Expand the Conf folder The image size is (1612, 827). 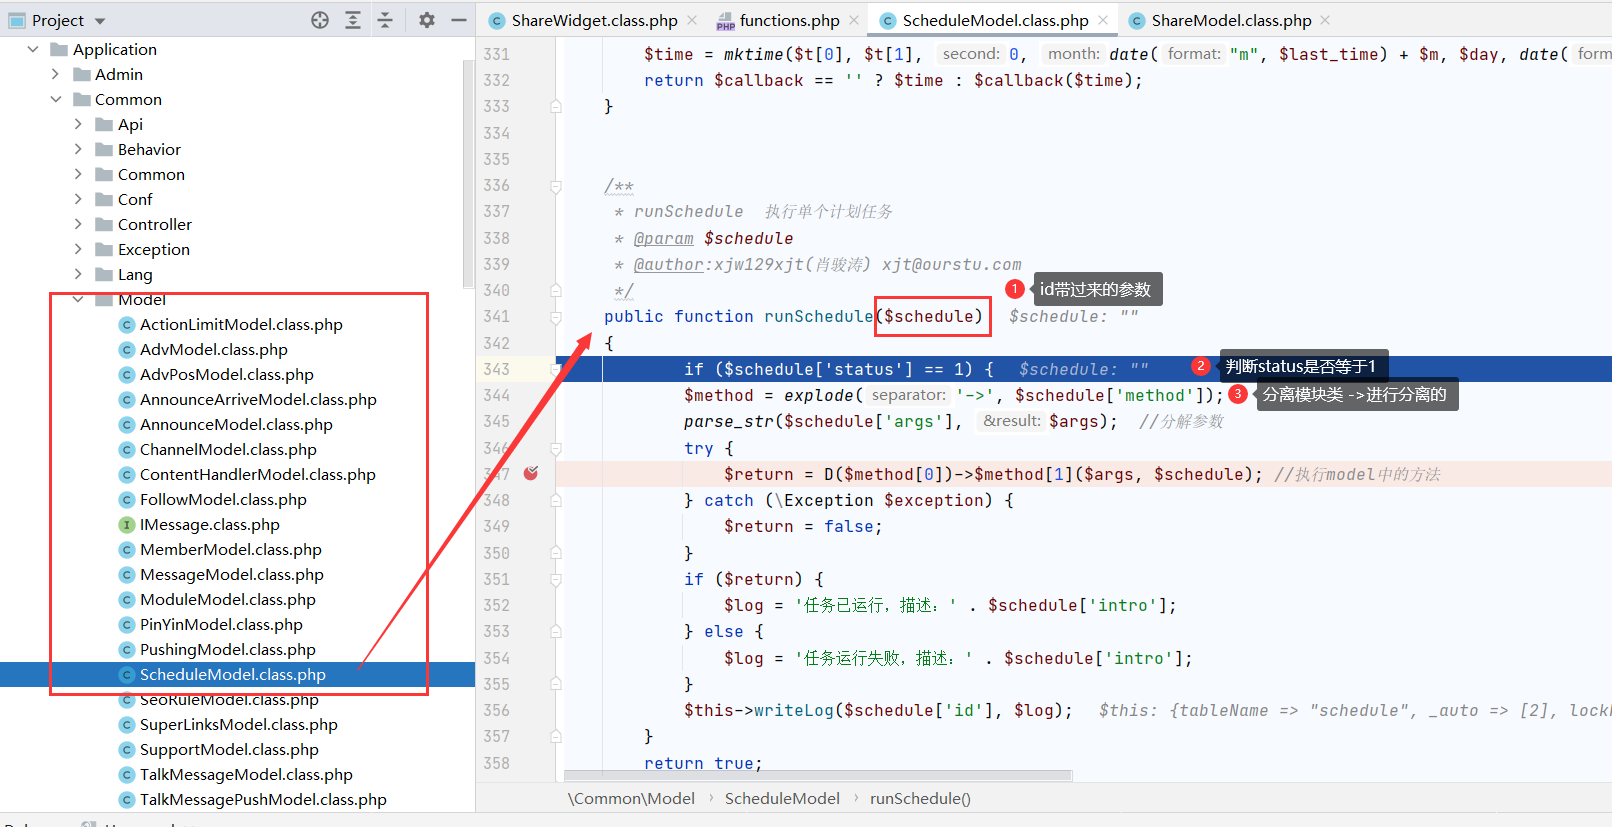pyautogui.click(x=78, y=199)
